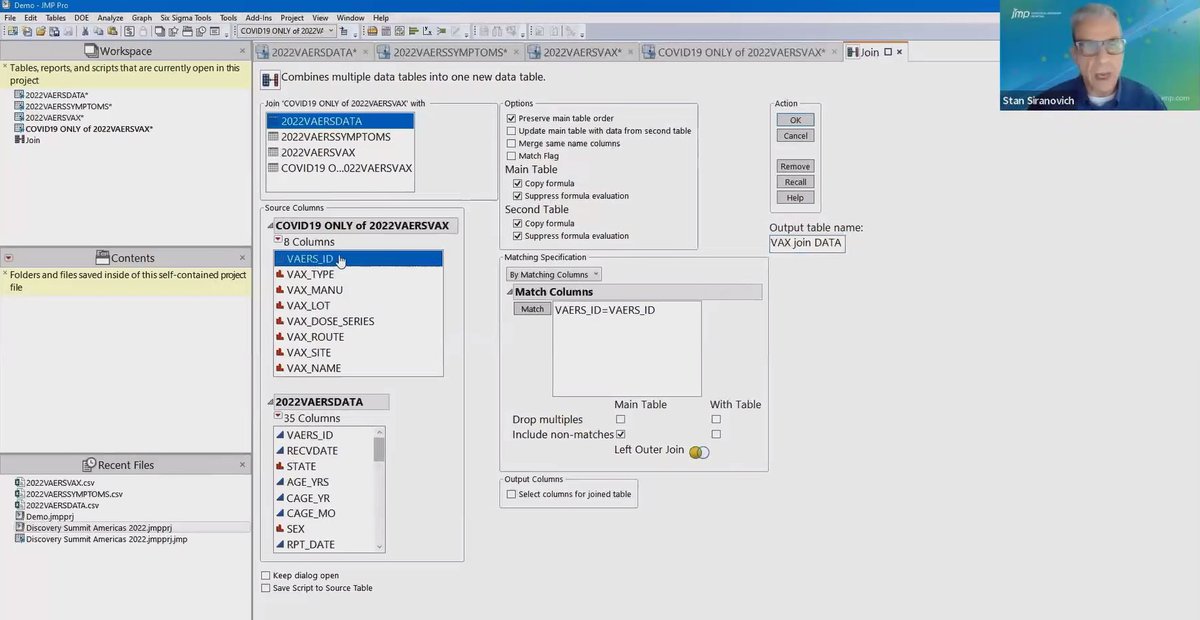Open the Tables menu
1200x620 pixels.
click(56, 18)
